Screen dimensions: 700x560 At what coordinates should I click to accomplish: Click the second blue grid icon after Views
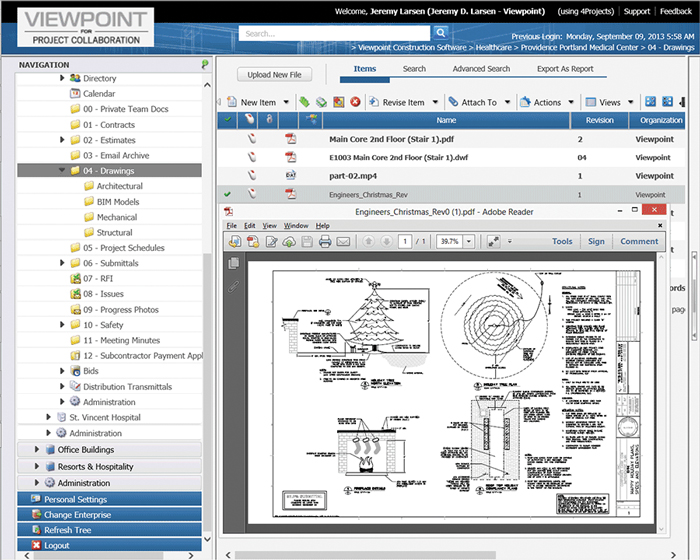pos(667,102)
